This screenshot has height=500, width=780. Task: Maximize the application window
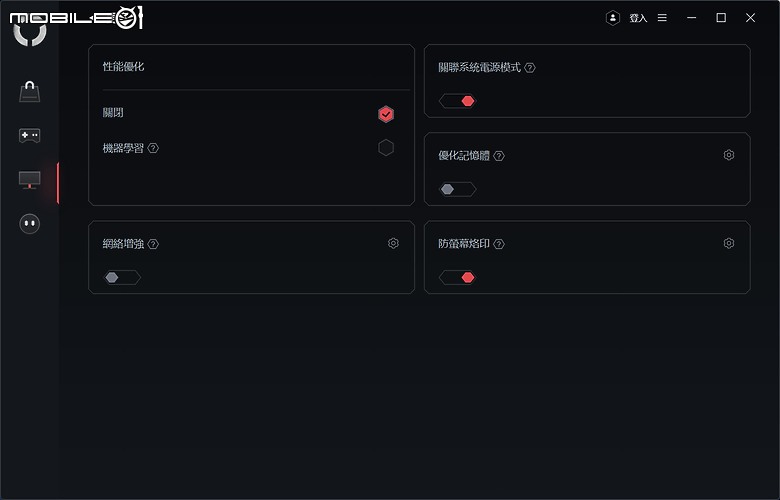point(721,18)
